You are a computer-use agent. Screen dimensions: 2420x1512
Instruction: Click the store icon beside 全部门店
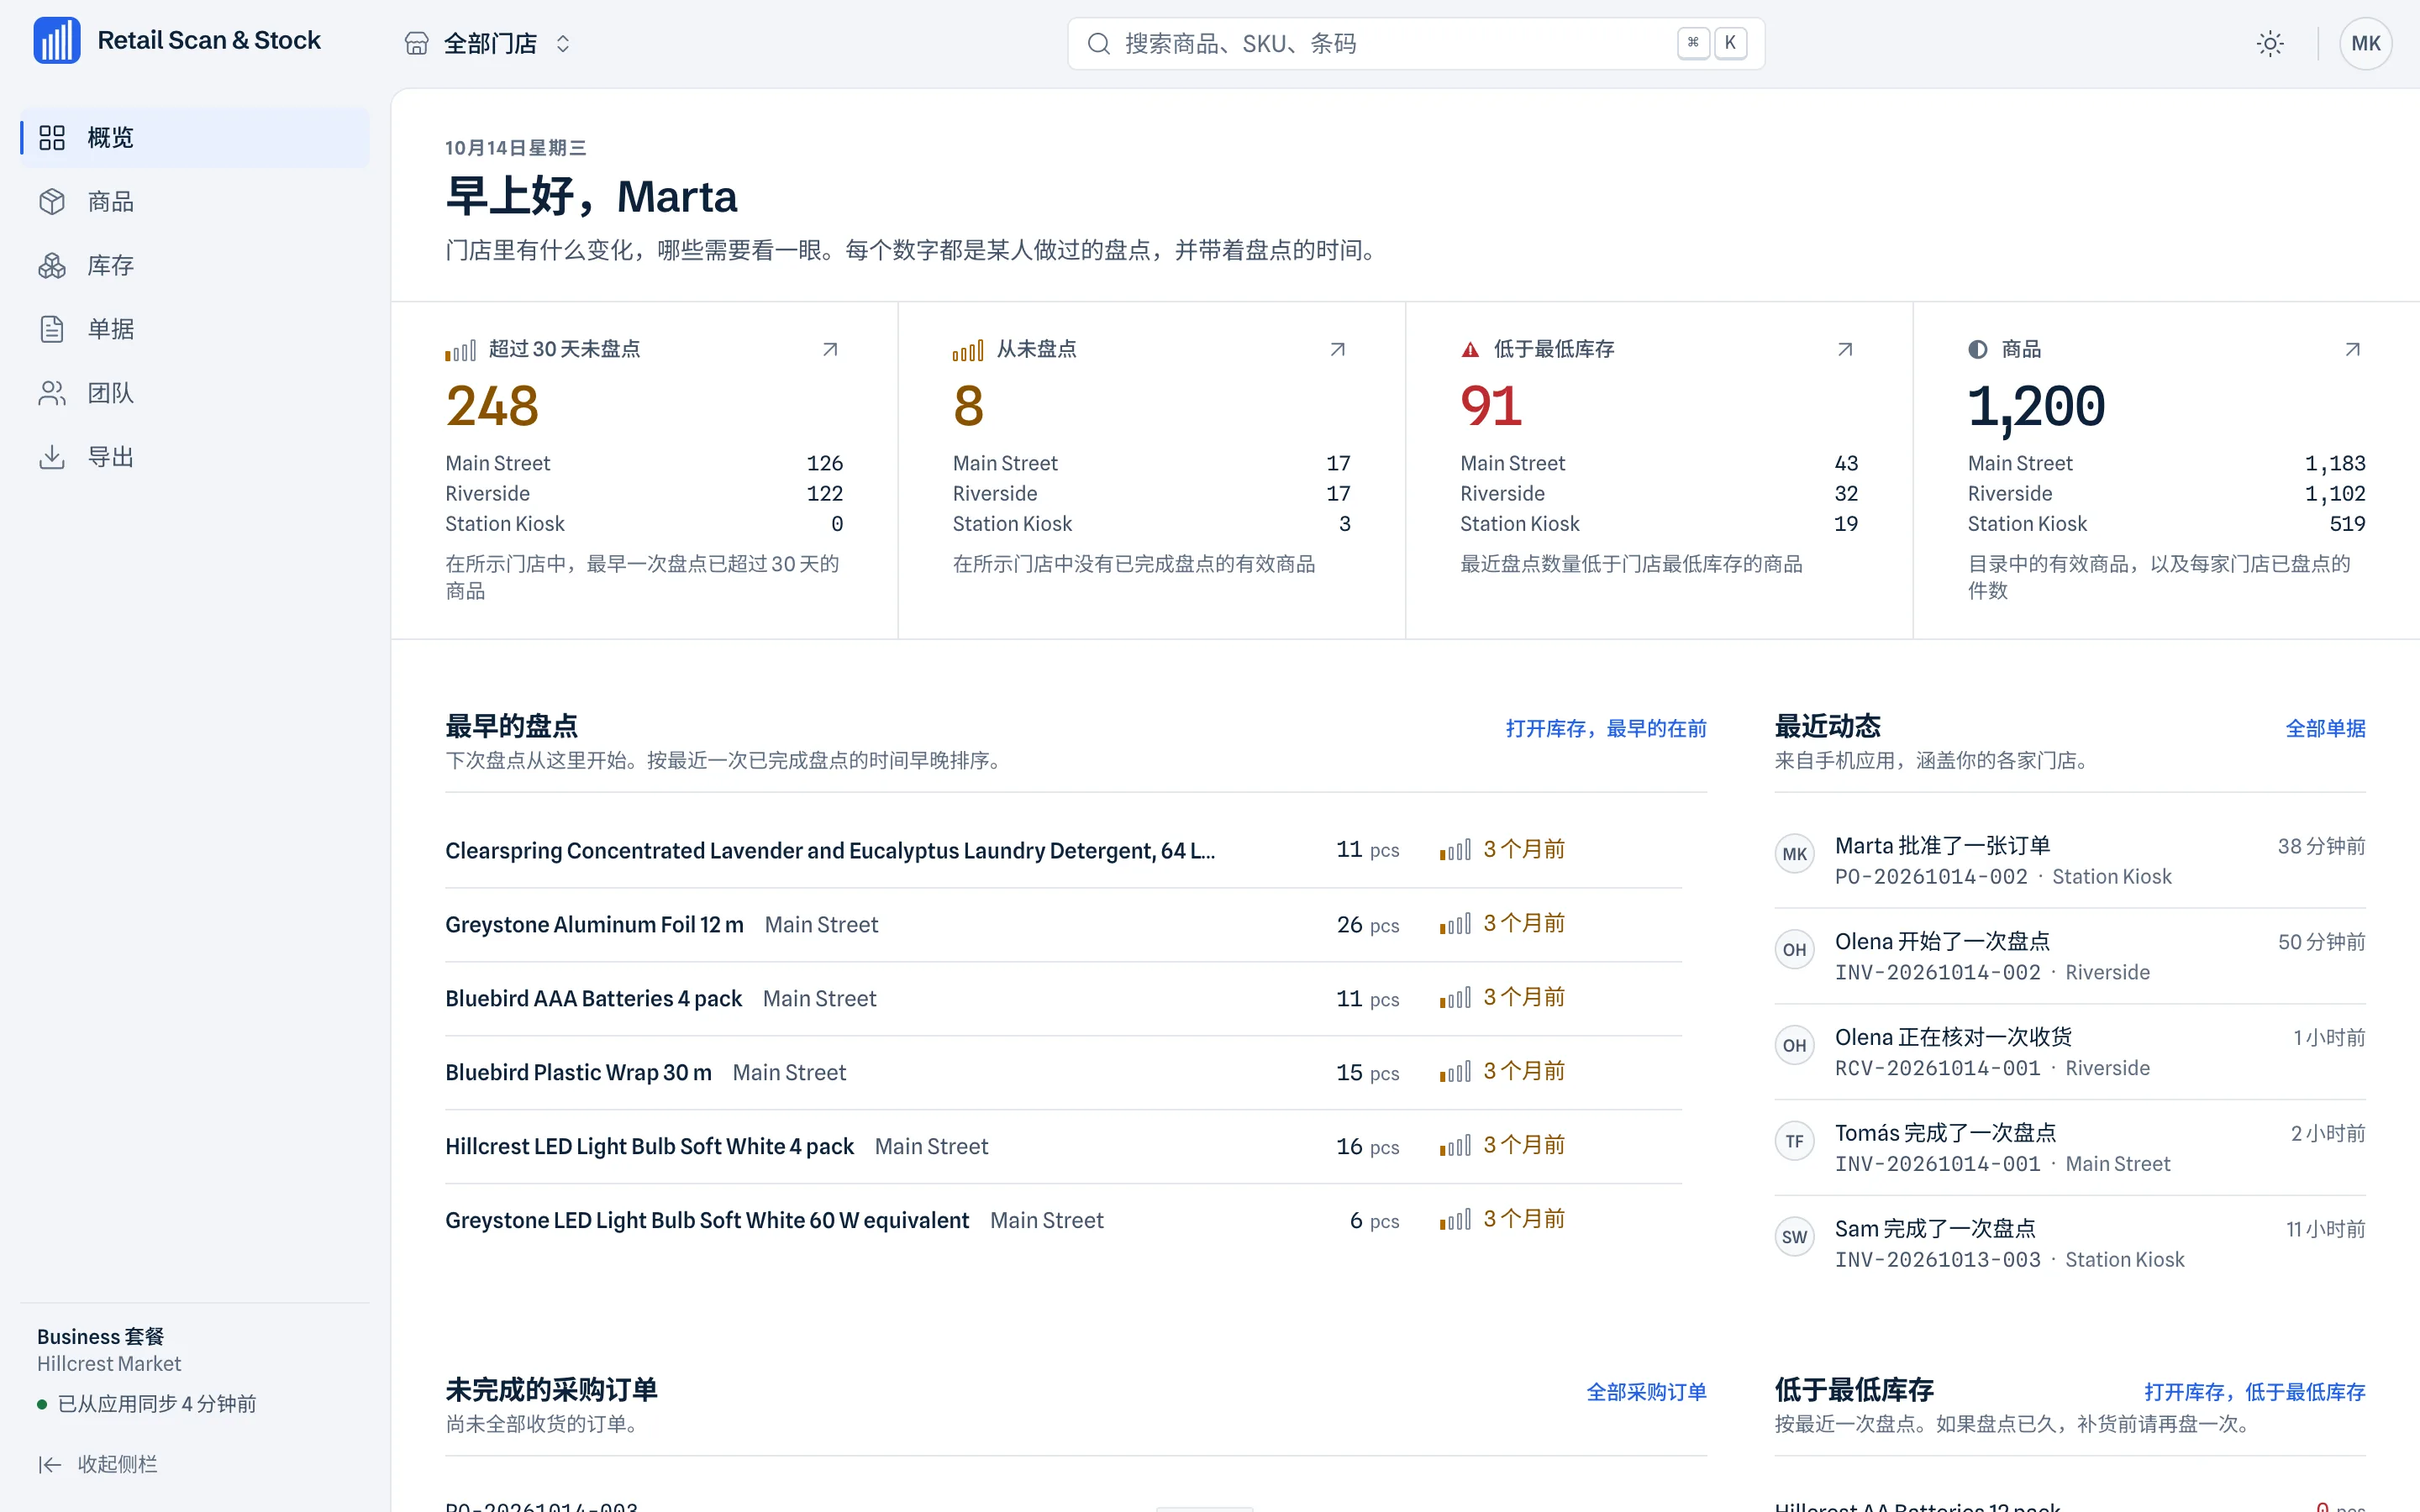point(417,44)
